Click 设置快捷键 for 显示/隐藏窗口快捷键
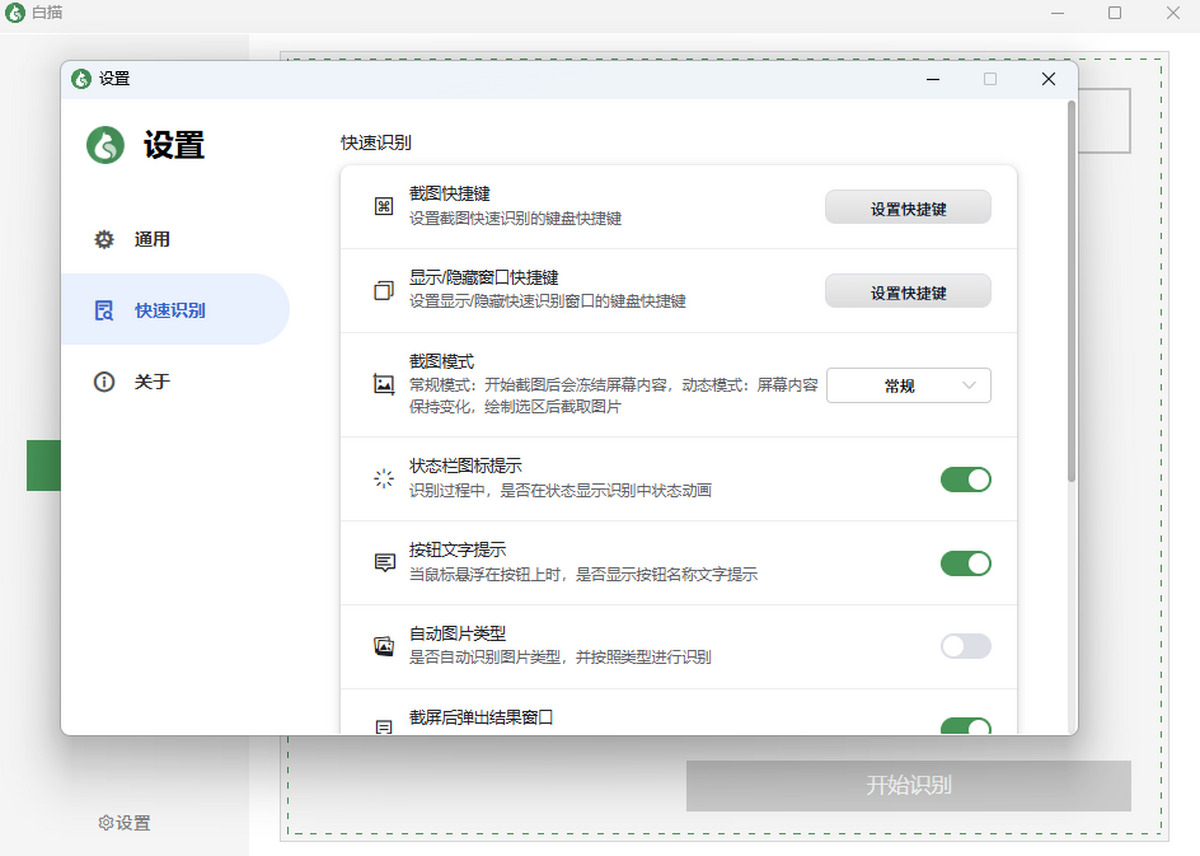 (908, 292)
